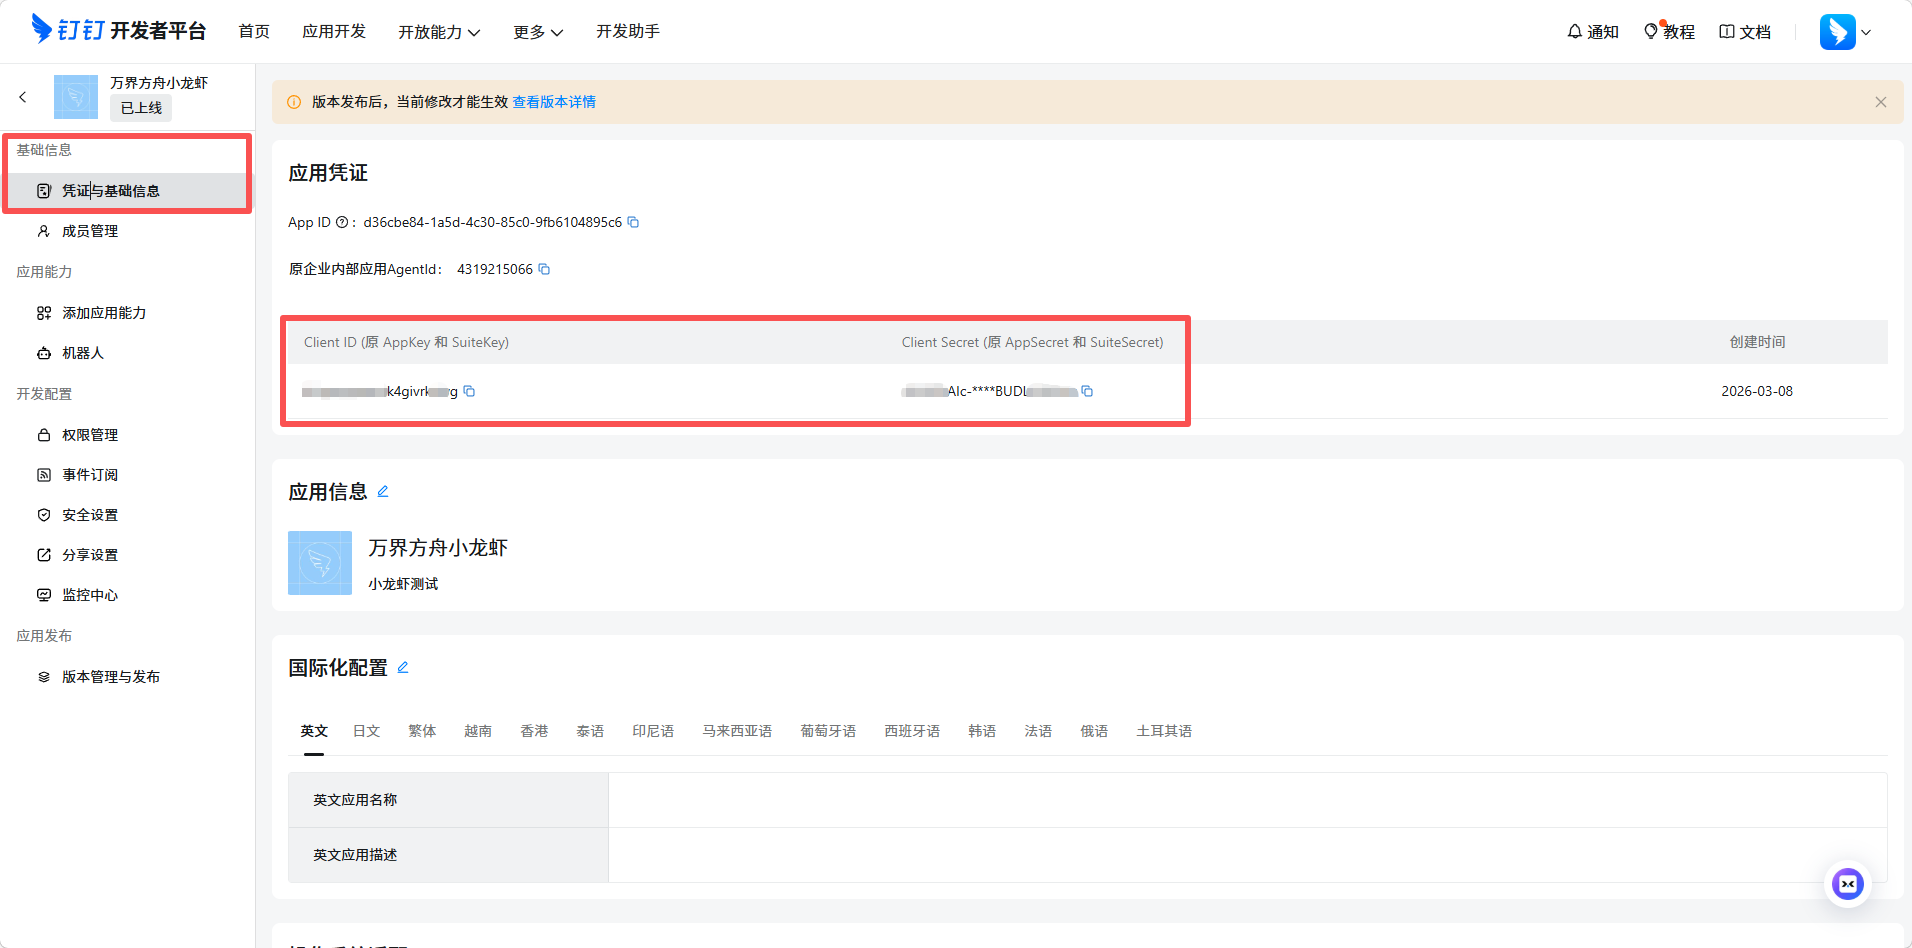Viewport: 1912px width, 948px height.
Task: Open 通知 notifications
Action: (x=1593, y=32)
